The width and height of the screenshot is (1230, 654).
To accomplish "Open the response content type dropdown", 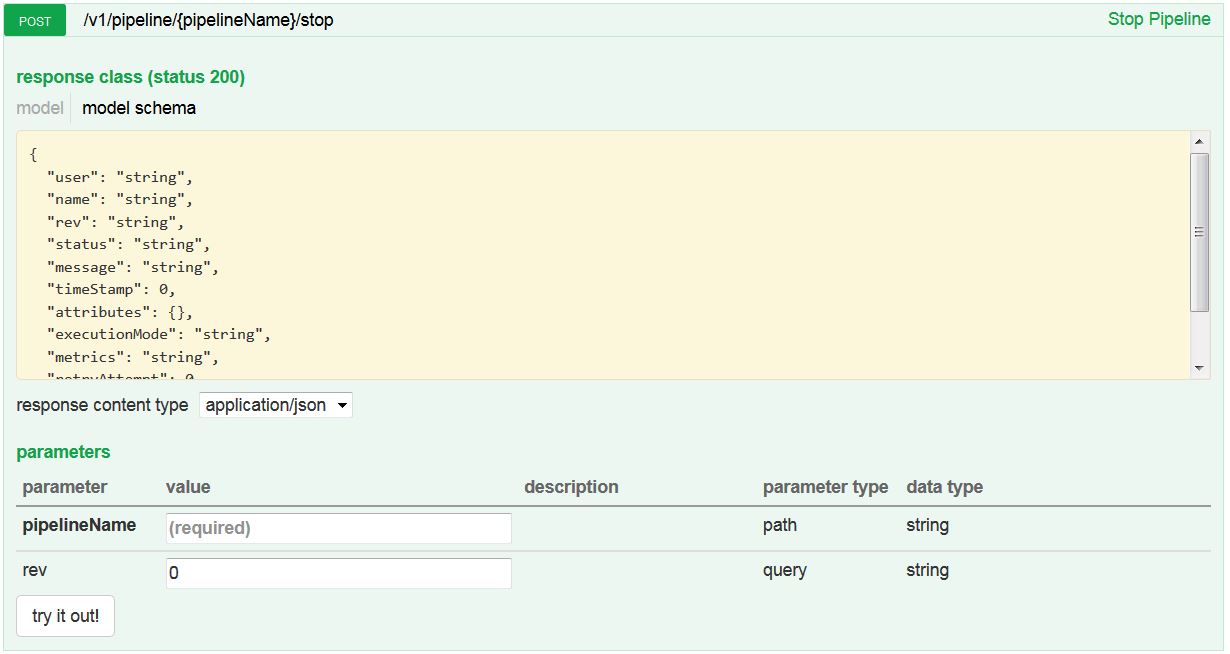I will [x=276, y=405].
